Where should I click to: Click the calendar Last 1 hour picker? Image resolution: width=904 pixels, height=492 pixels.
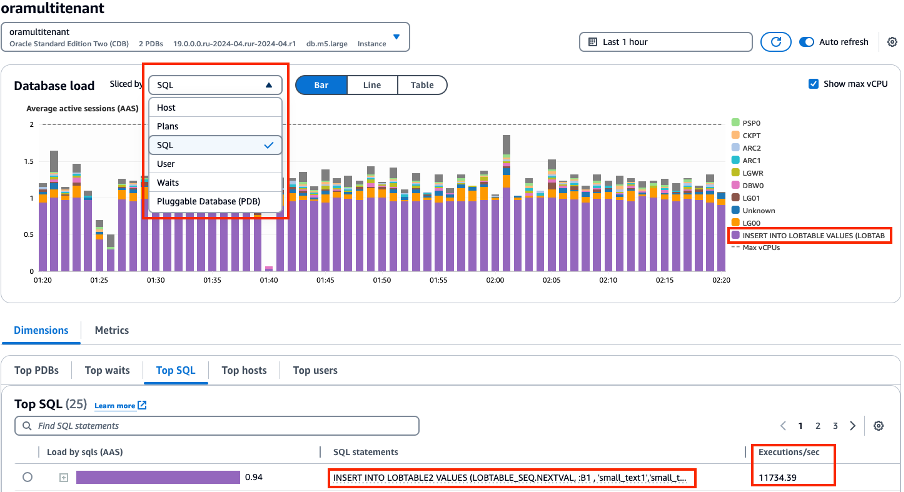665,42
